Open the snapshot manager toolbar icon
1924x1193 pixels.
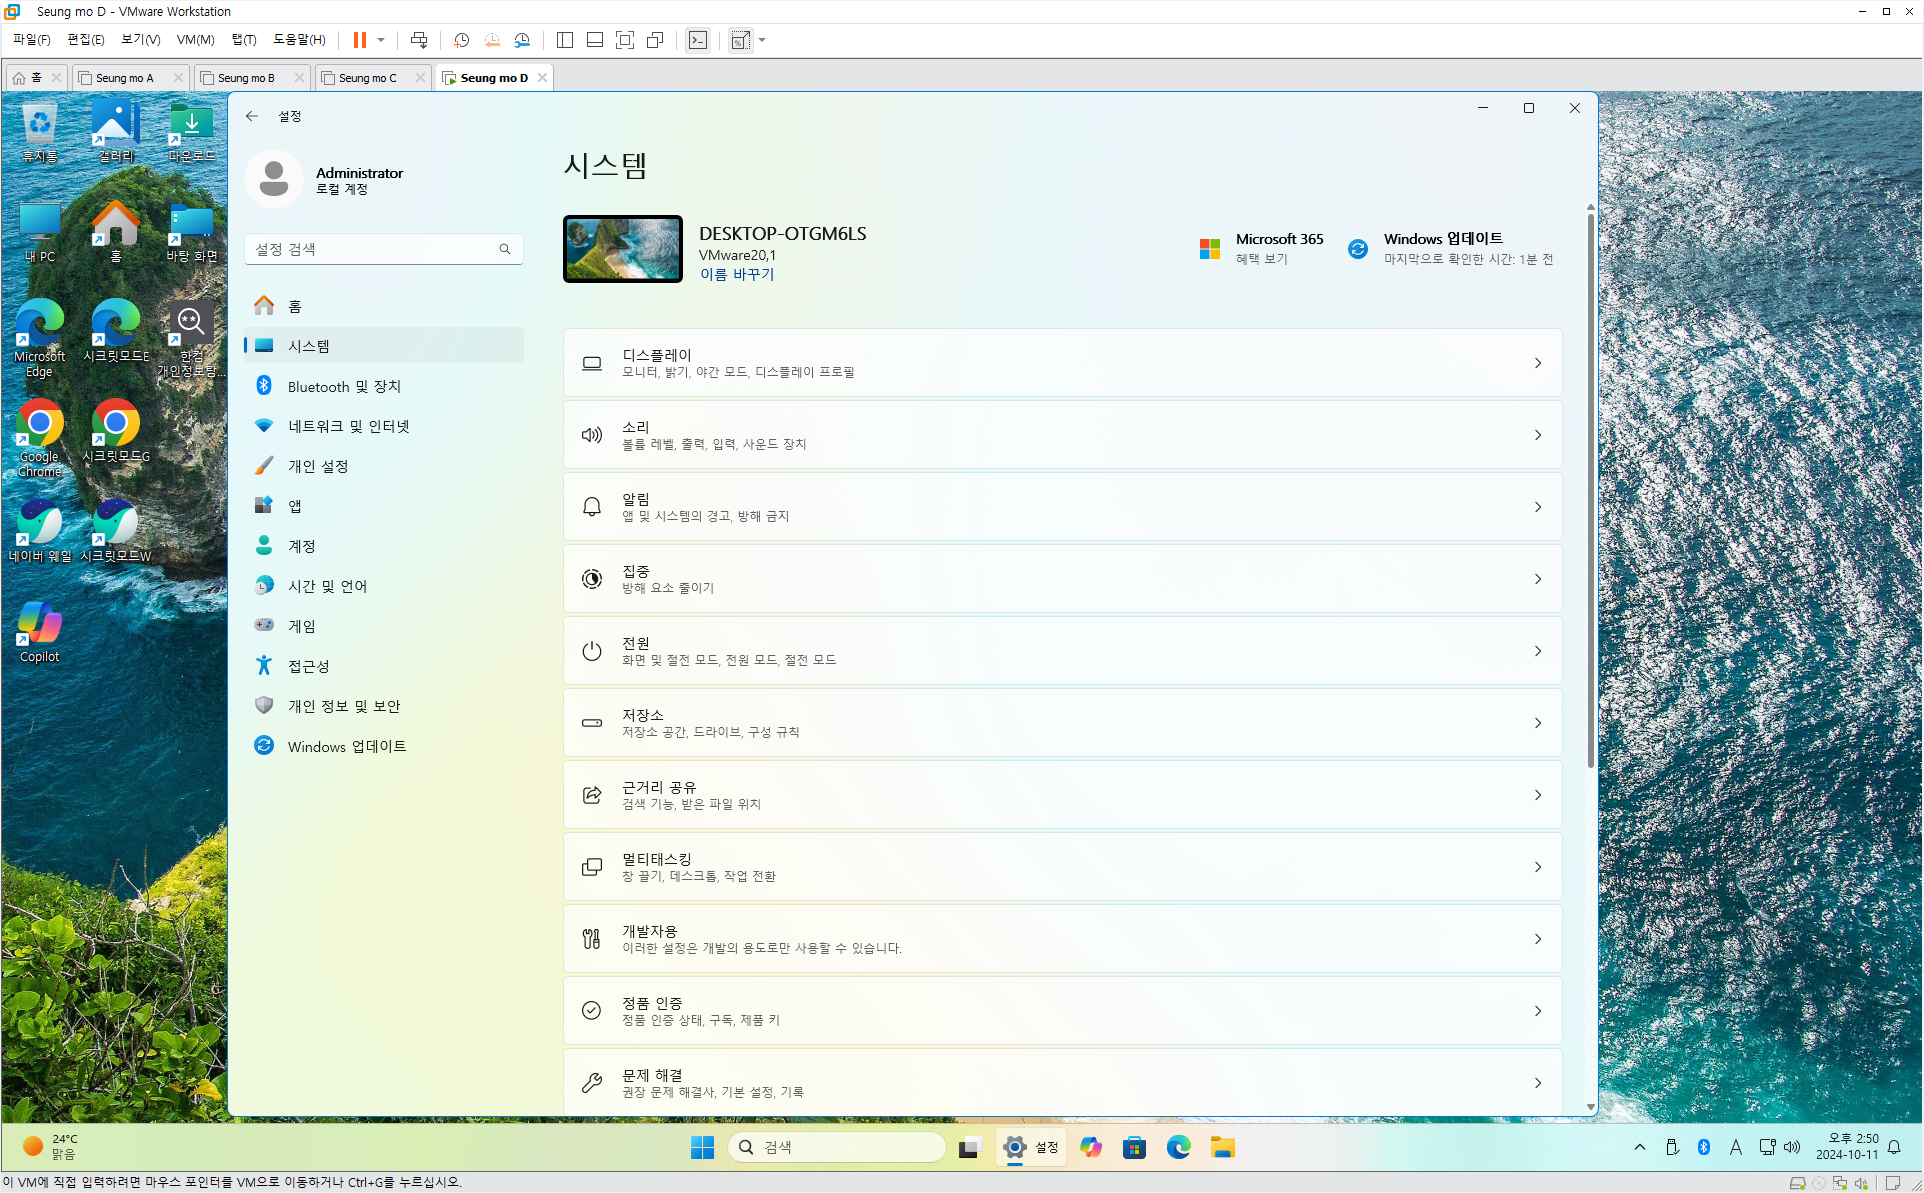tap(522, 40)
